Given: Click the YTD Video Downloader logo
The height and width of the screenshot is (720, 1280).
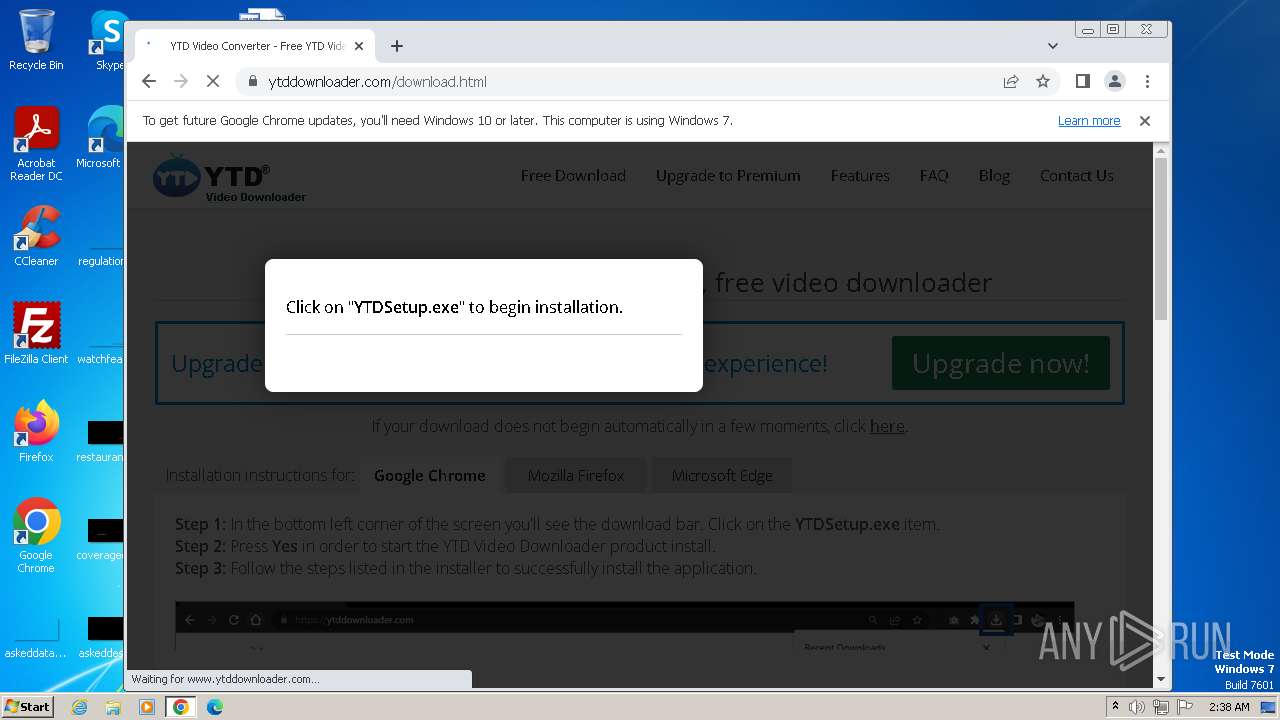Looking at the screenshot, I should 230,178.
